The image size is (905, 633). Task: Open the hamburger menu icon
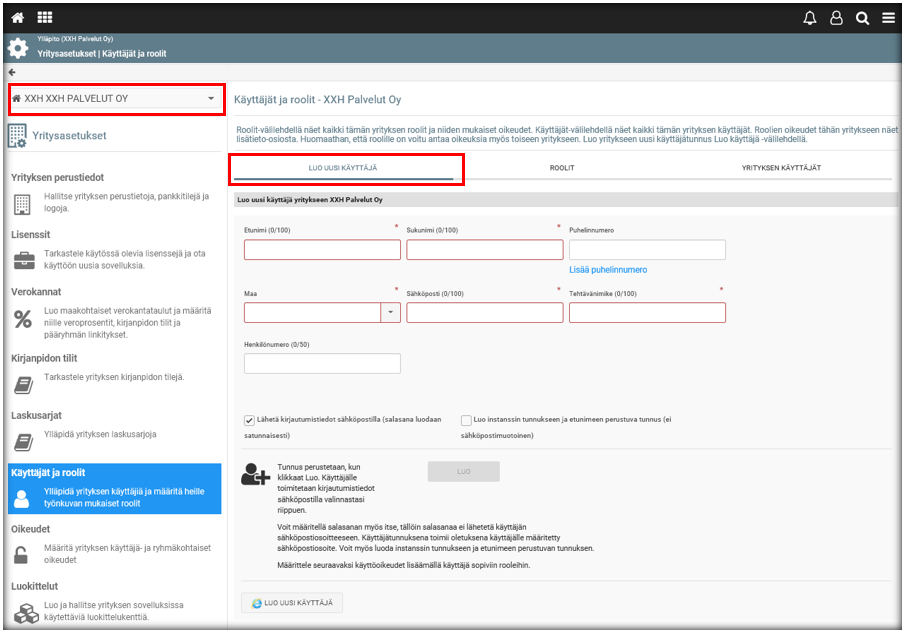pos(888,18)
